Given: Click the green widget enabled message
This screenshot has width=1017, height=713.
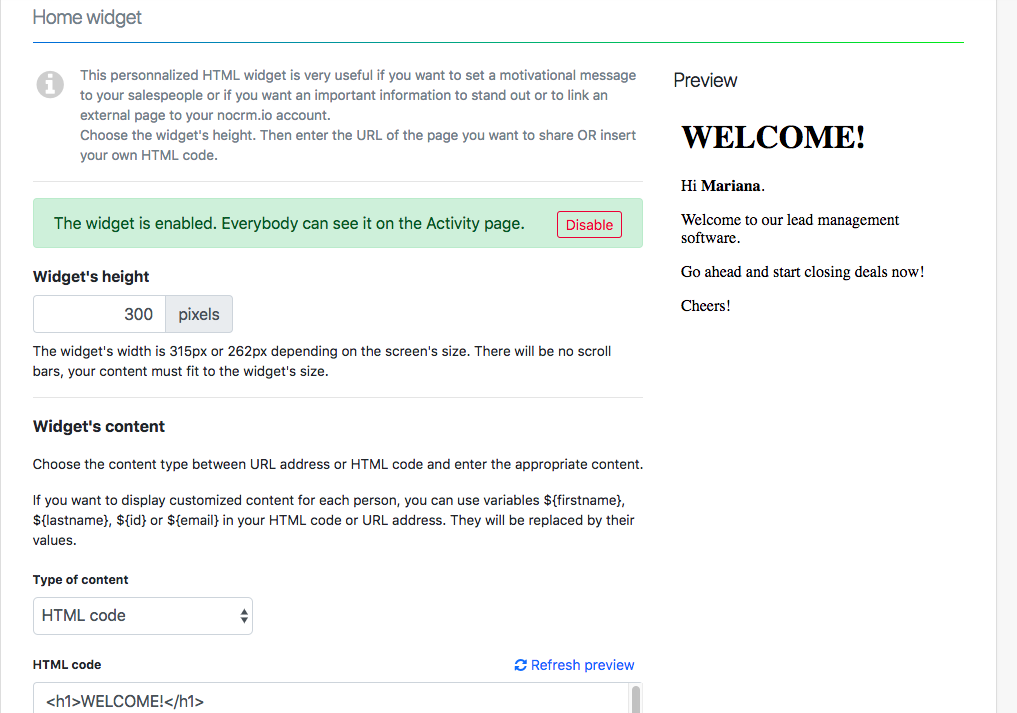Looking at the screenshot, I should [x=289, y=223].
